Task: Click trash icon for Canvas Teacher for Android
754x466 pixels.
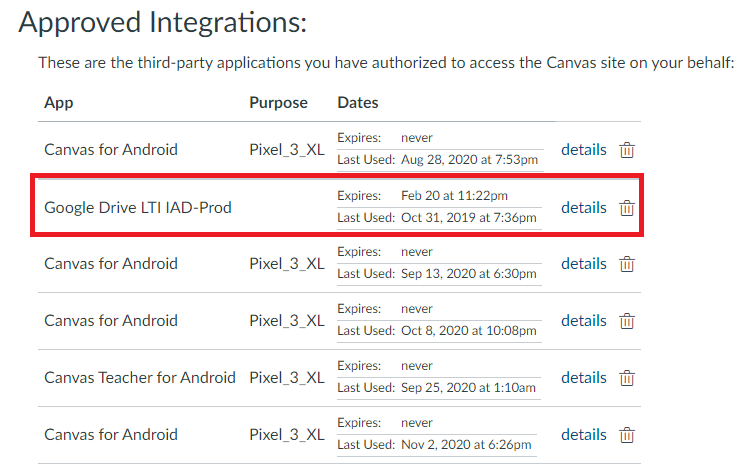Action: coord(627,378)
